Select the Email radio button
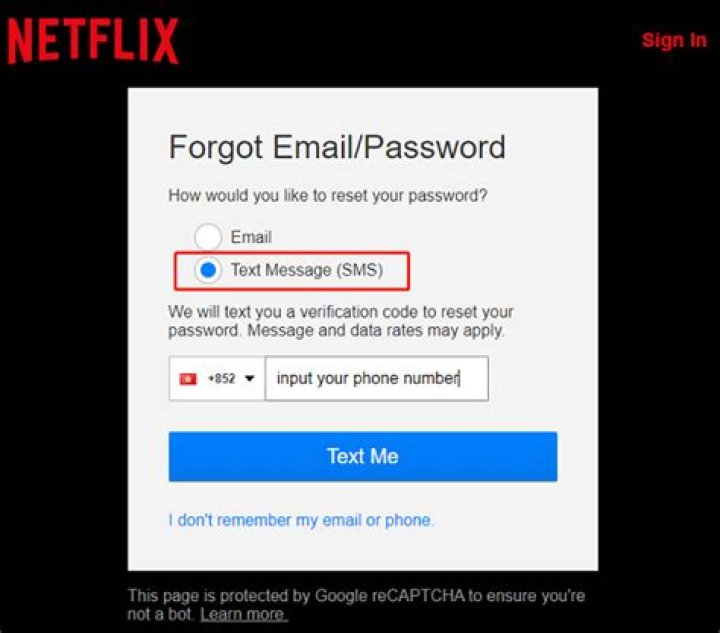The height and width of the screenshot is (633, 720). coord(207,237)
